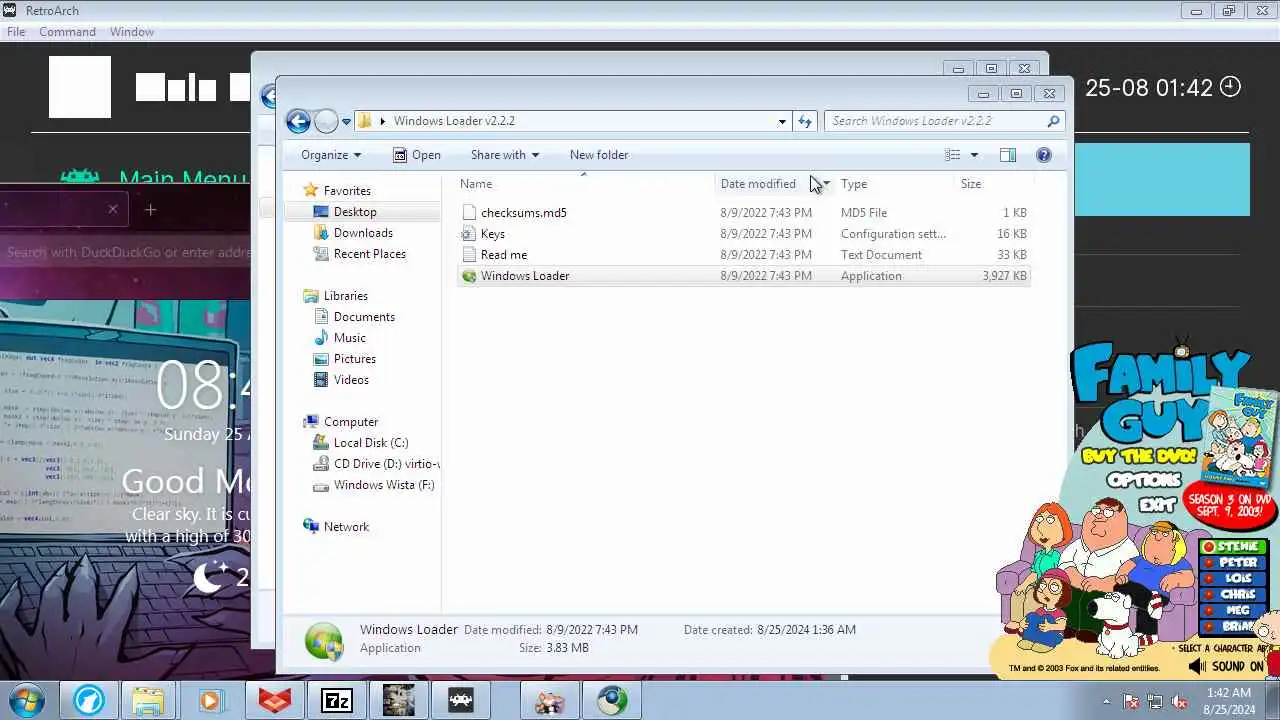Select Desktop in Favorites
The image size is (1280, 720).
pos(355,212)
